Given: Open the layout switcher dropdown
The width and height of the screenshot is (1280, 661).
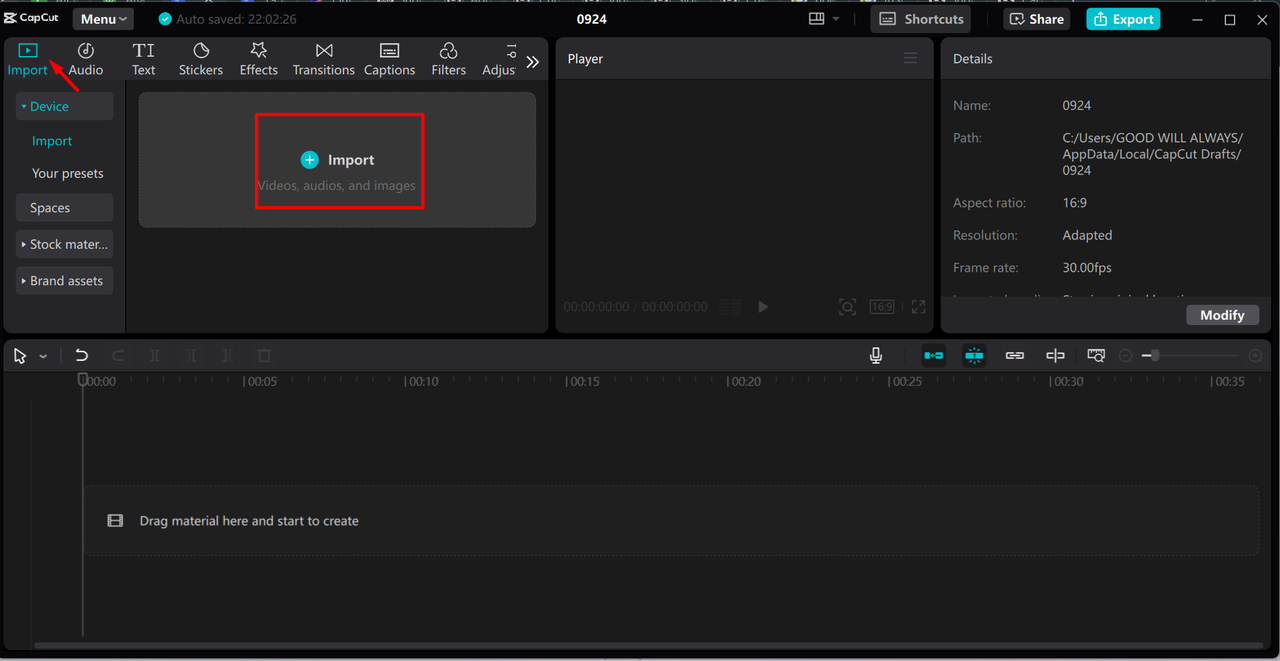Looking at the screenshot, I should pos(823,19).
